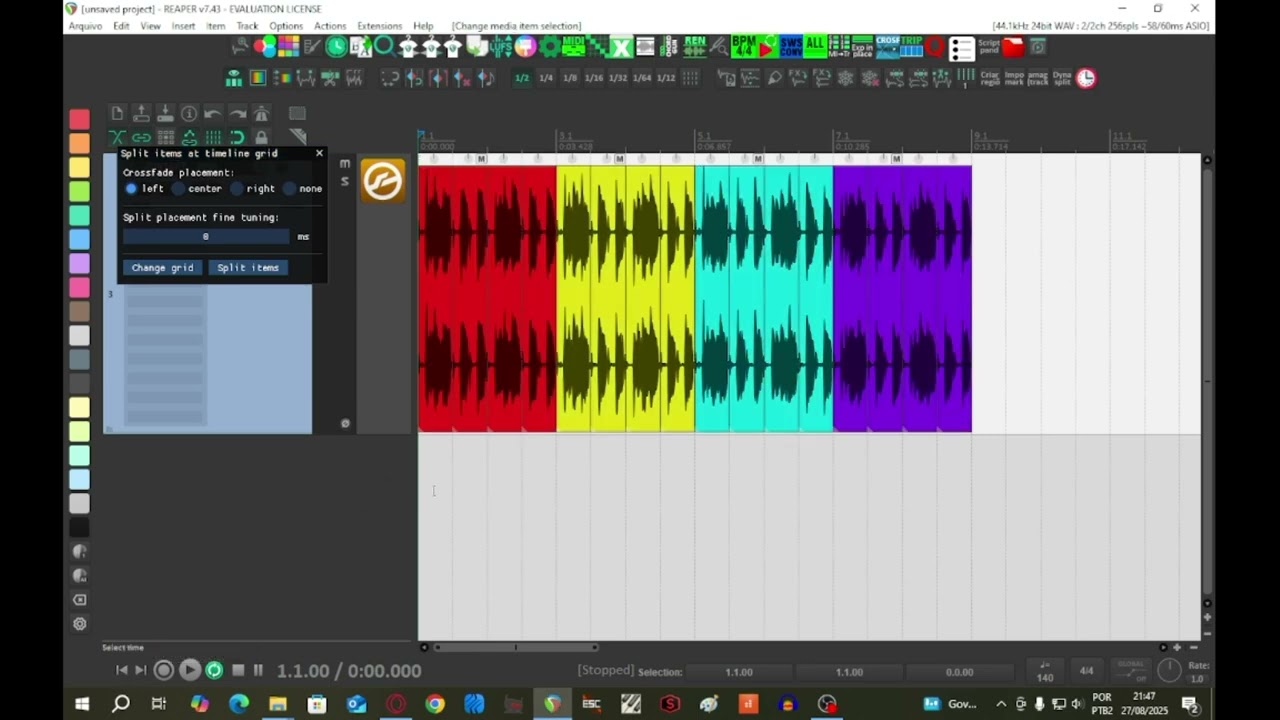The height and width of the screenshot is (720, 1280).
Task: Open the Actions menu
Action: coord(330,26)
